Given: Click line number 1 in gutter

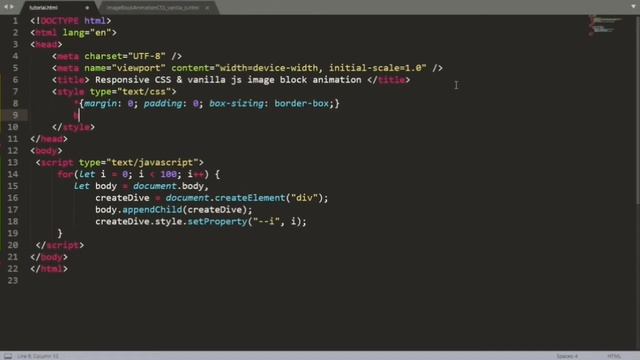Looking at the screenshot, I should [x=15, y=20].
